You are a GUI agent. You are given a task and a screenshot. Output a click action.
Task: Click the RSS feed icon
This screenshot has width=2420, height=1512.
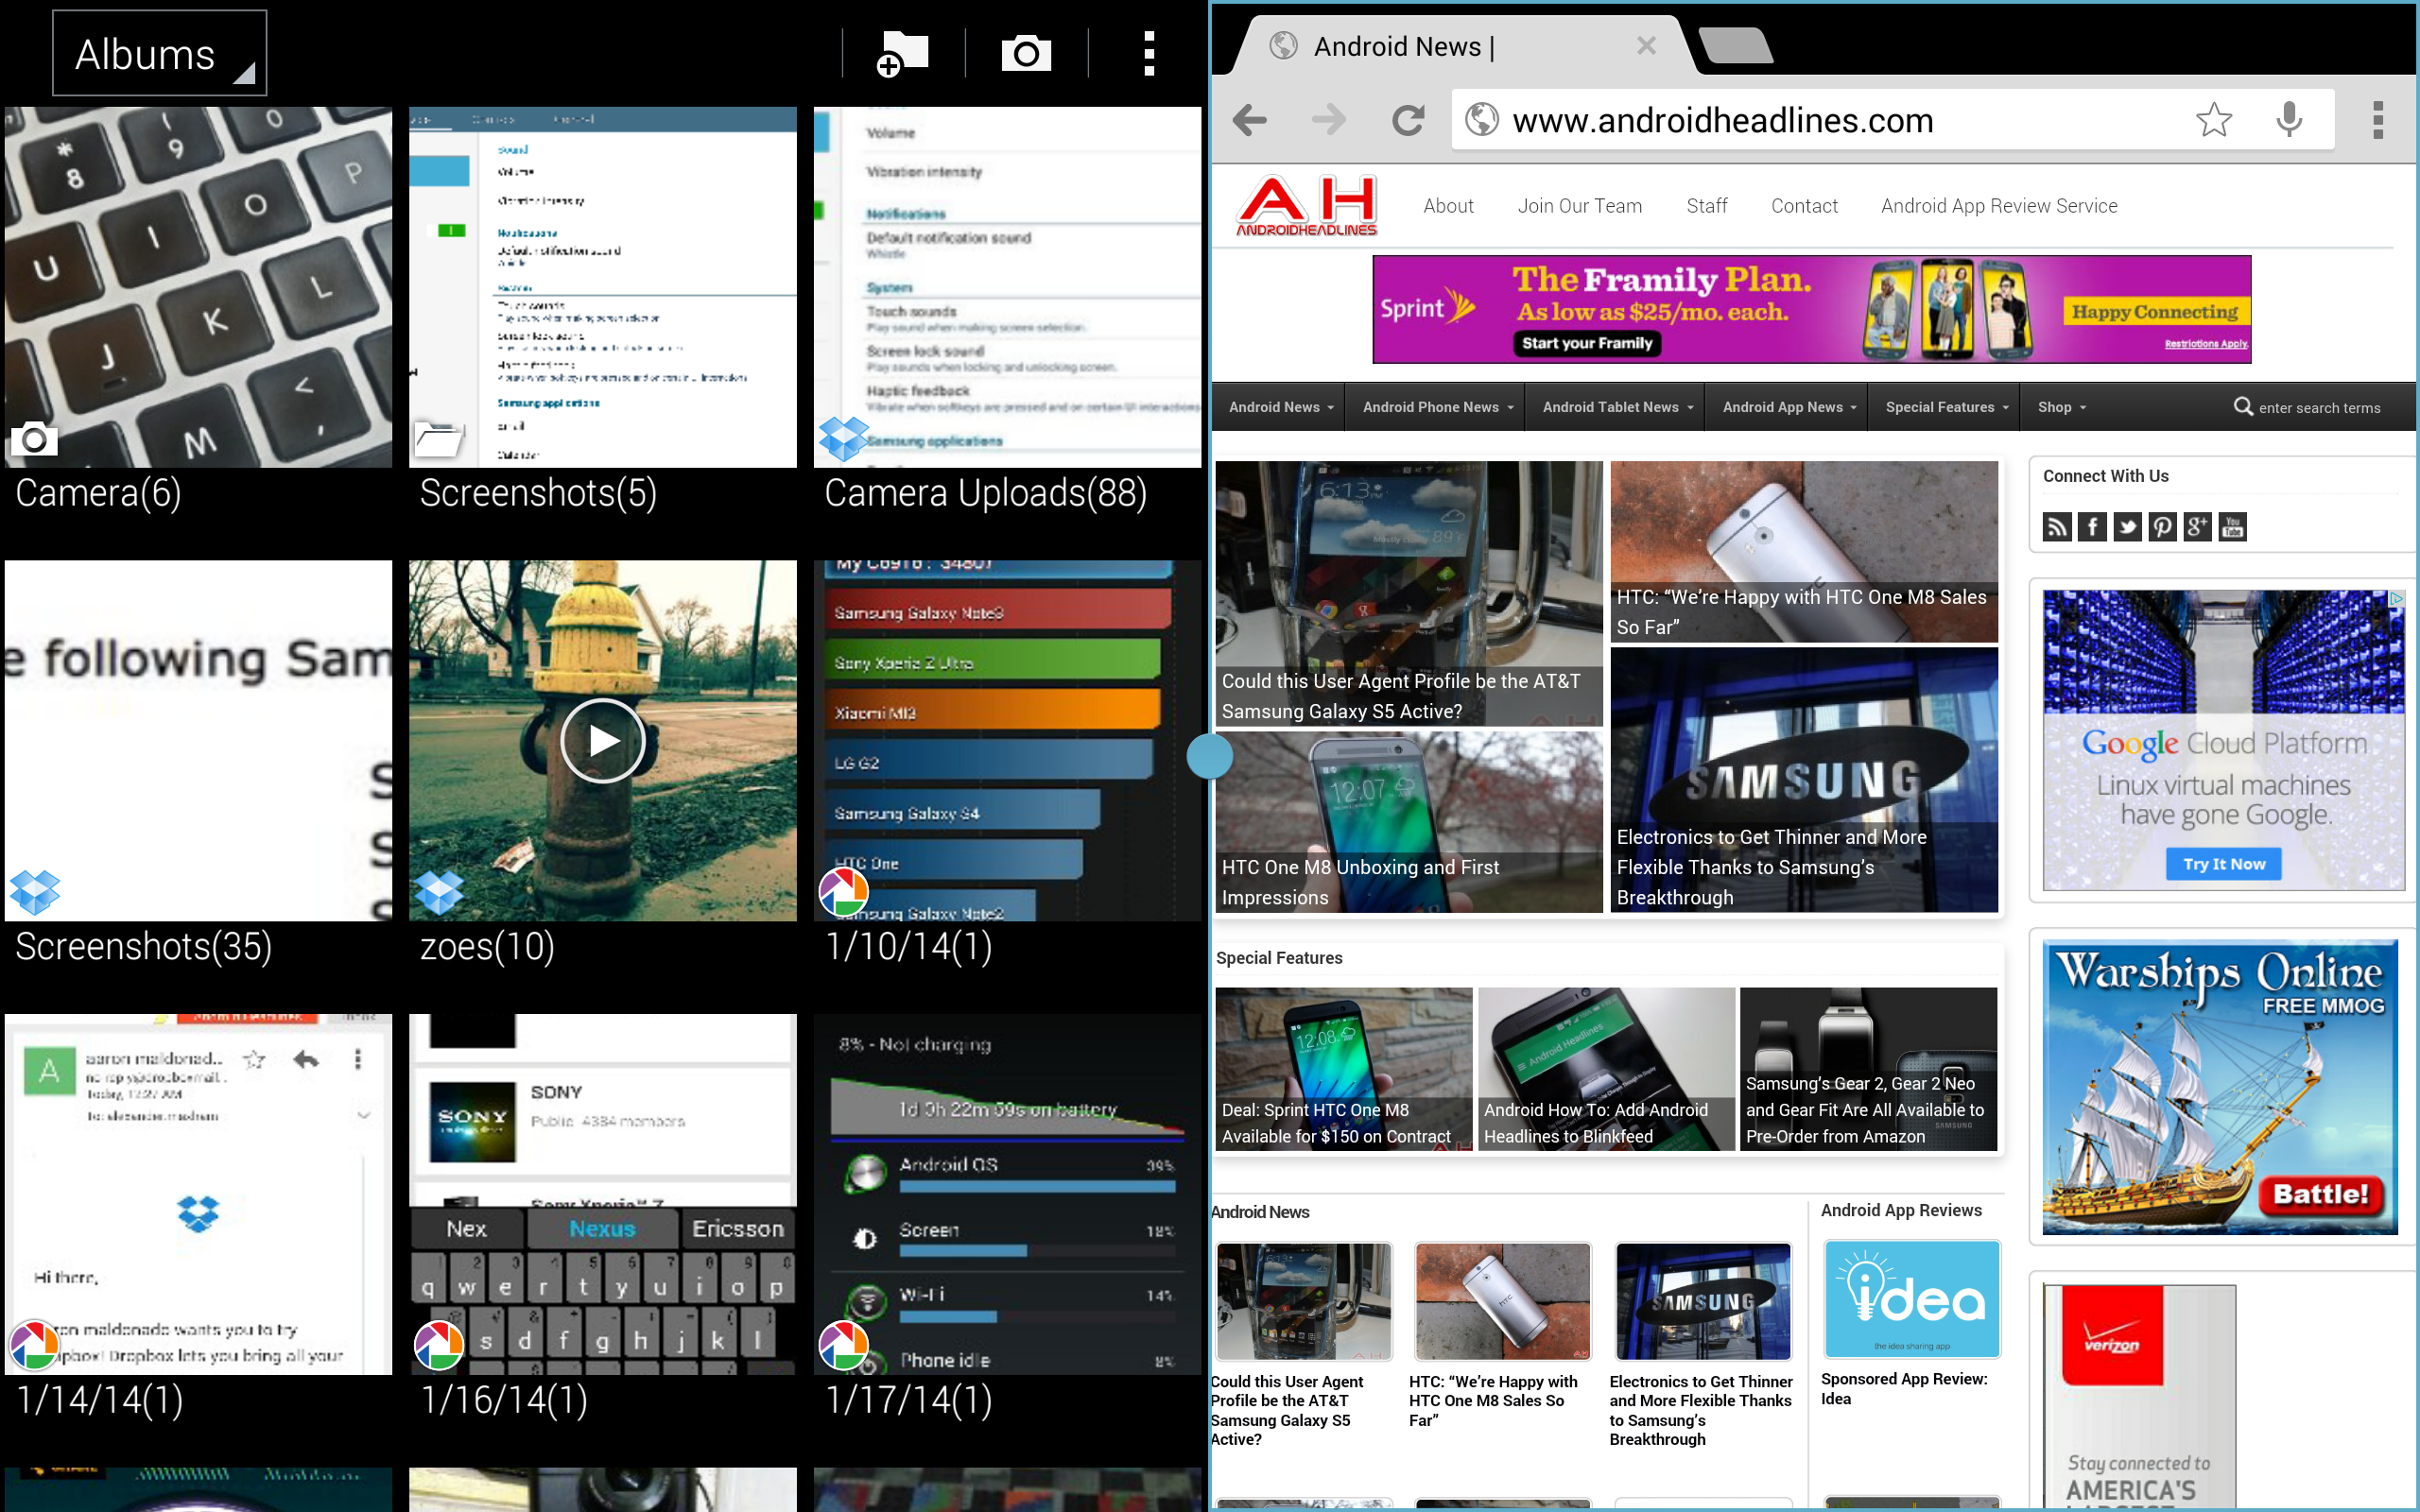click(x=2056, y=527)
